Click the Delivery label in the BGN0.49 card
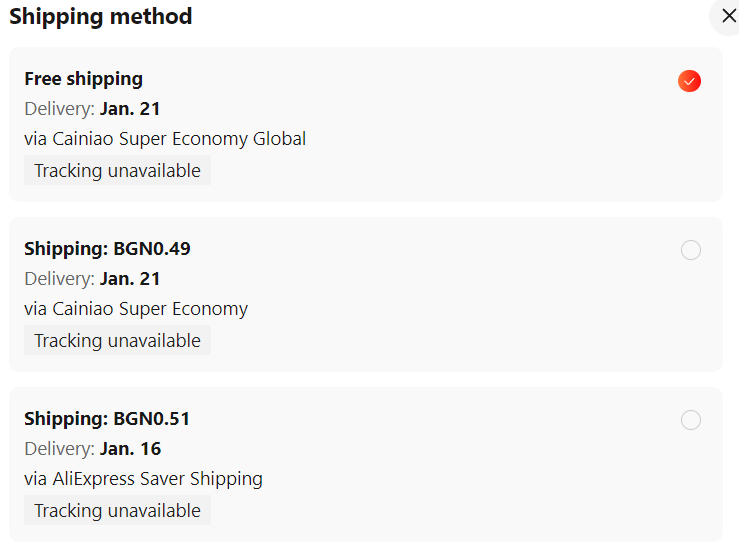739x555 pixels. tap(60, 279)
